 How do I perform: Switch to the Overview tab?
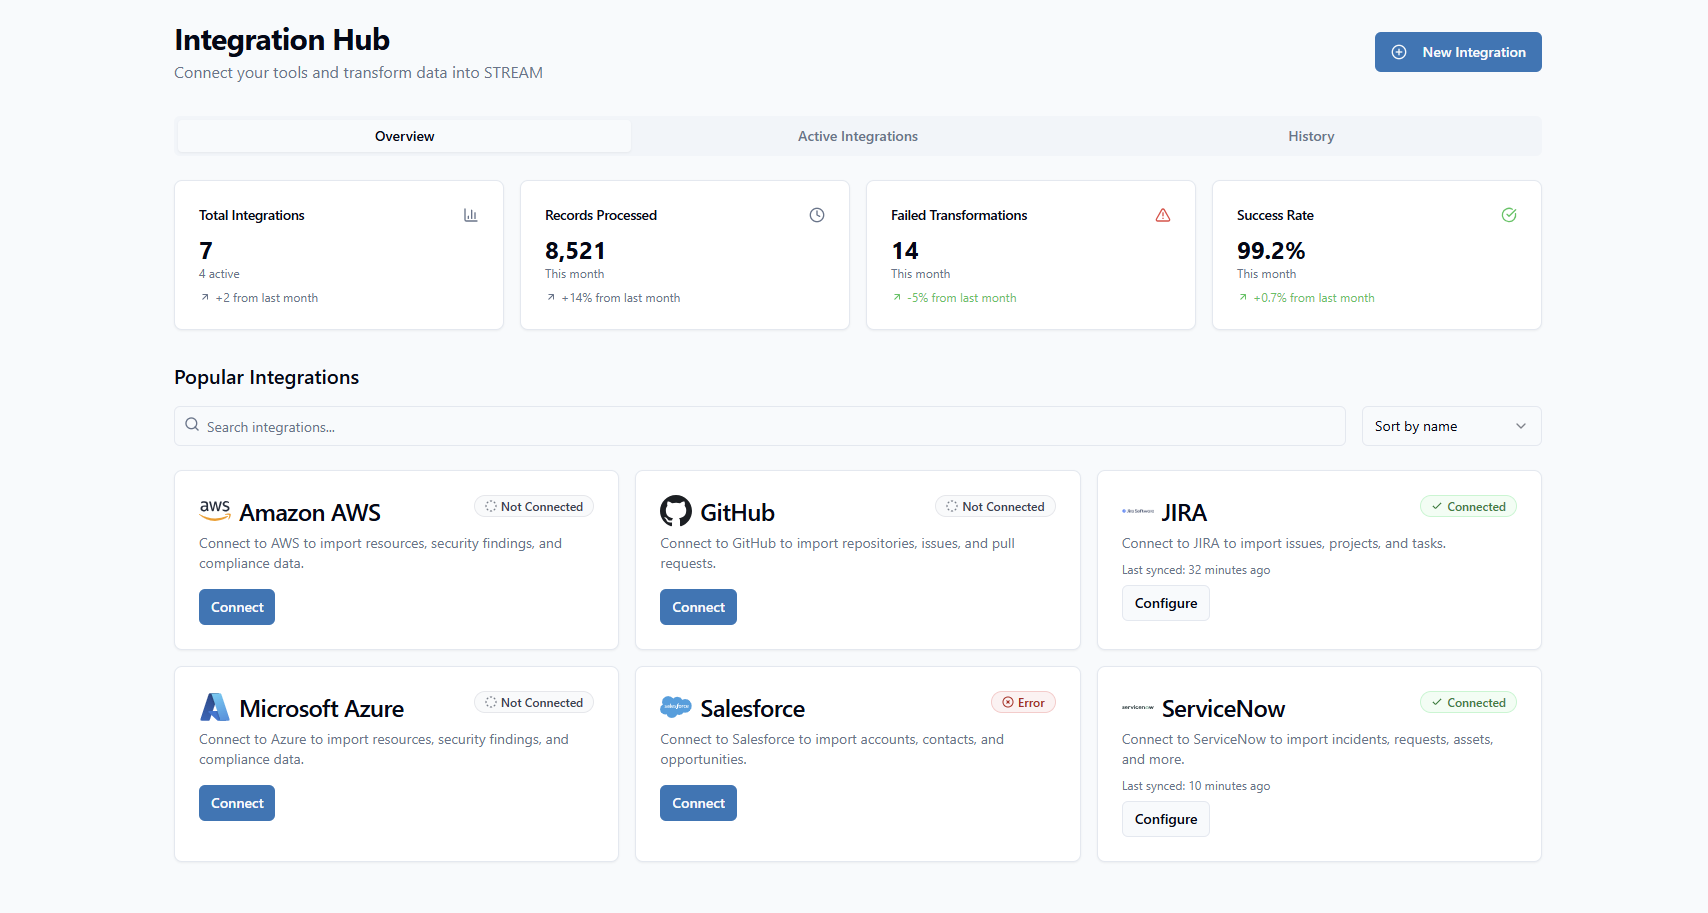tap(404, 136)
